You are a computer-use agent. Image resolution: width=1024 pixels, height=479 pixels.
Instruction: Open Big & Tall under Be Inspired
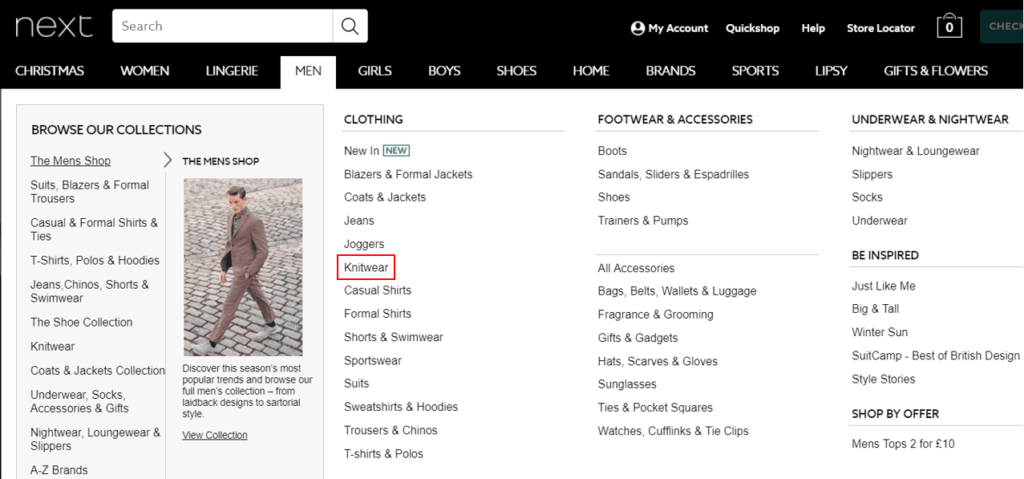[875, 309]
